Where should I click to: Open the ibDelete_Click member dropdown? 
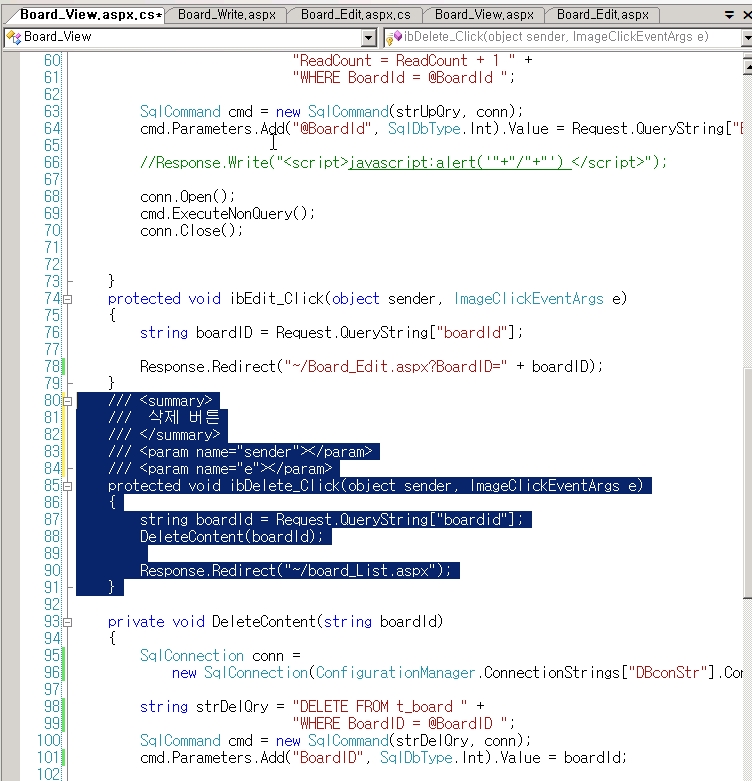coord(747,37)
